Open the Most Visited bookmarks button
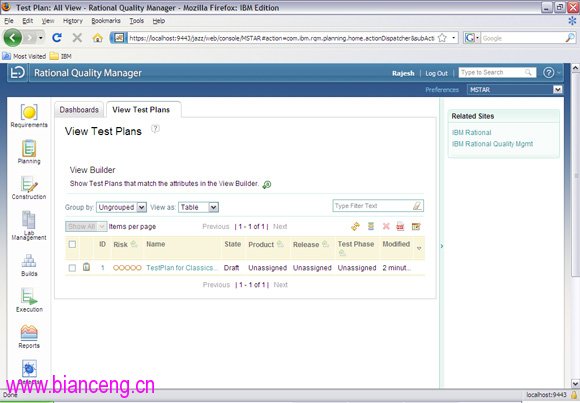This screenshot has width=580, height=403. [x=24, y=56]
